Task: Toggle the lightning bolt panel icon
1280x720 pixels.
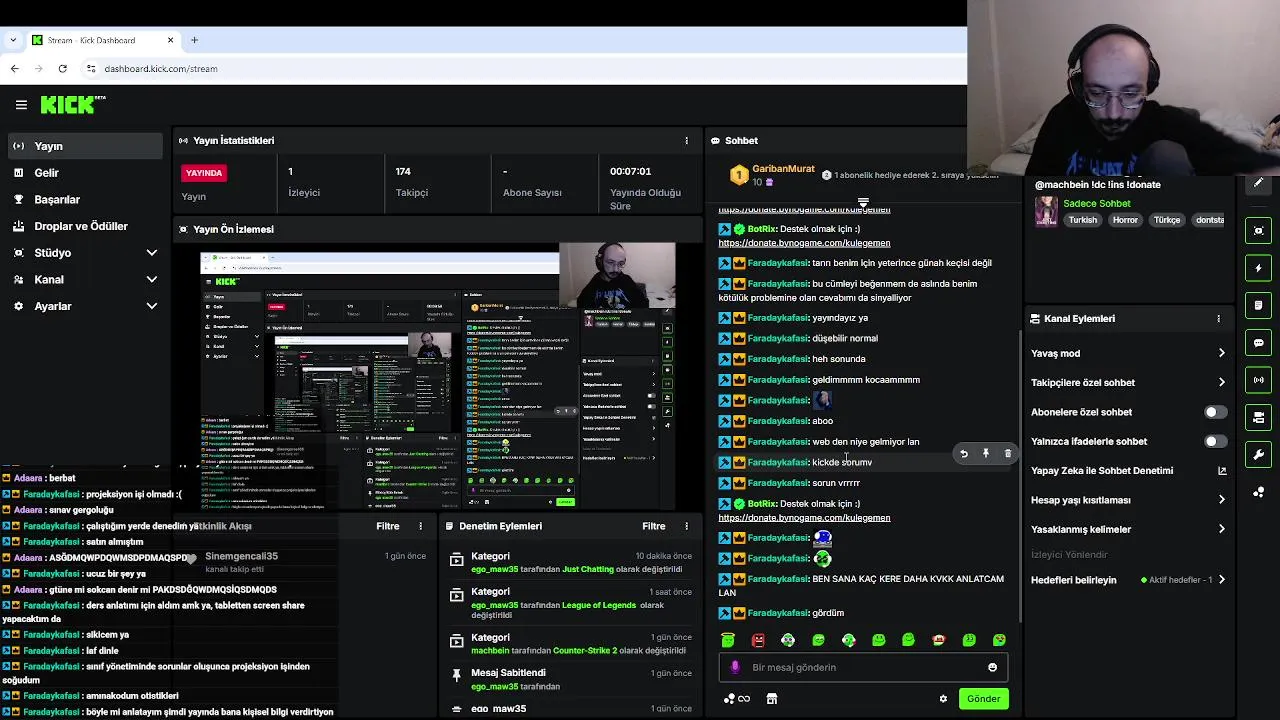Action: point(1259,268)
